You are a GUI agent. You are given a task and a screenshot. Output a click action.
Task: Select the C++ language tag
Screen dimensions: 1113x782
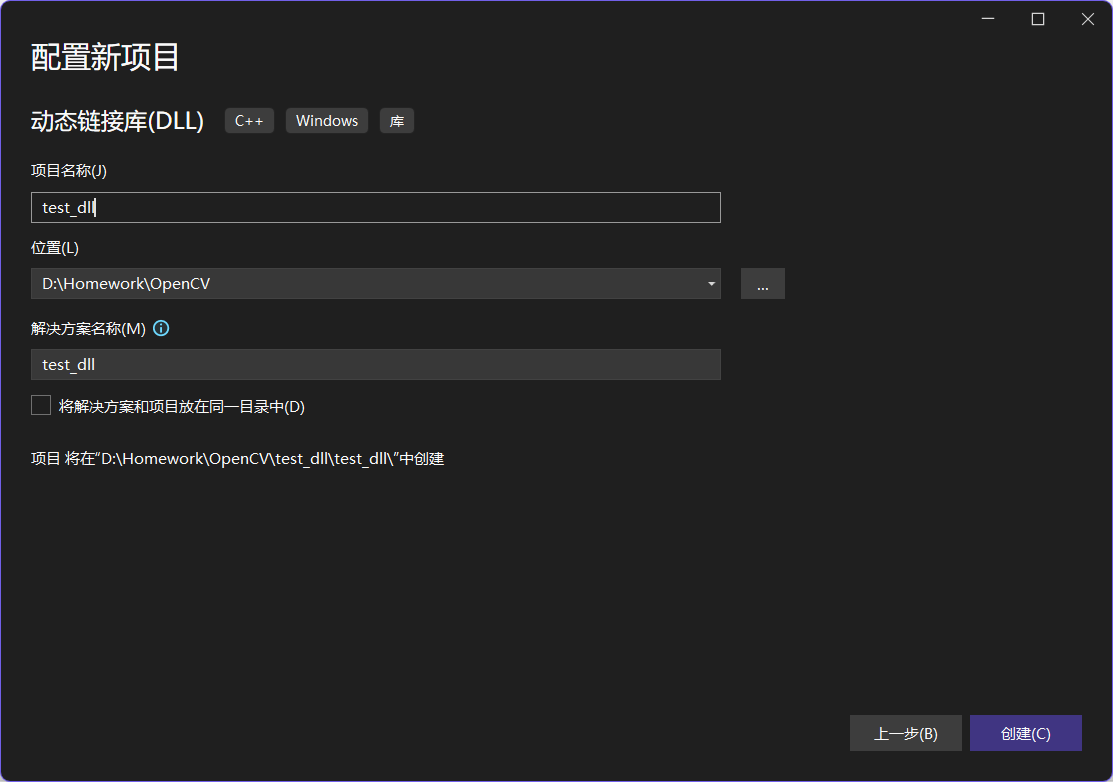(x=248, y=120)
